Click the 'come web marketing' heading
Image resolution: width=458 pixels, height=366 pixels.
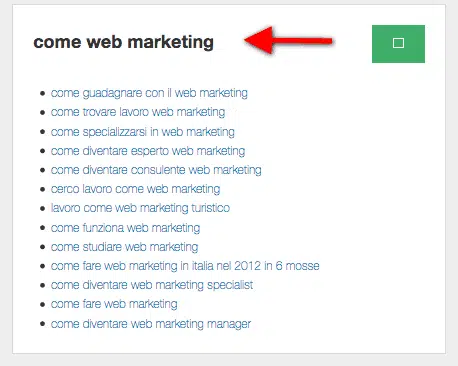pyautogui.click(x=124, y=42)
